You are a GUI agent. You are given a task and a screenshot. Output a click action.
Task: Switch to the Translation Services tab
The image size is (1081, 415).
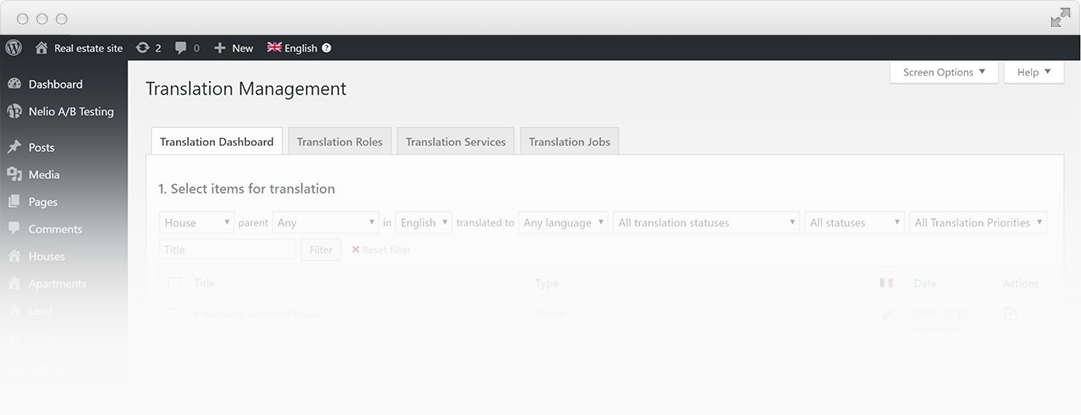[x=455, y=142]
